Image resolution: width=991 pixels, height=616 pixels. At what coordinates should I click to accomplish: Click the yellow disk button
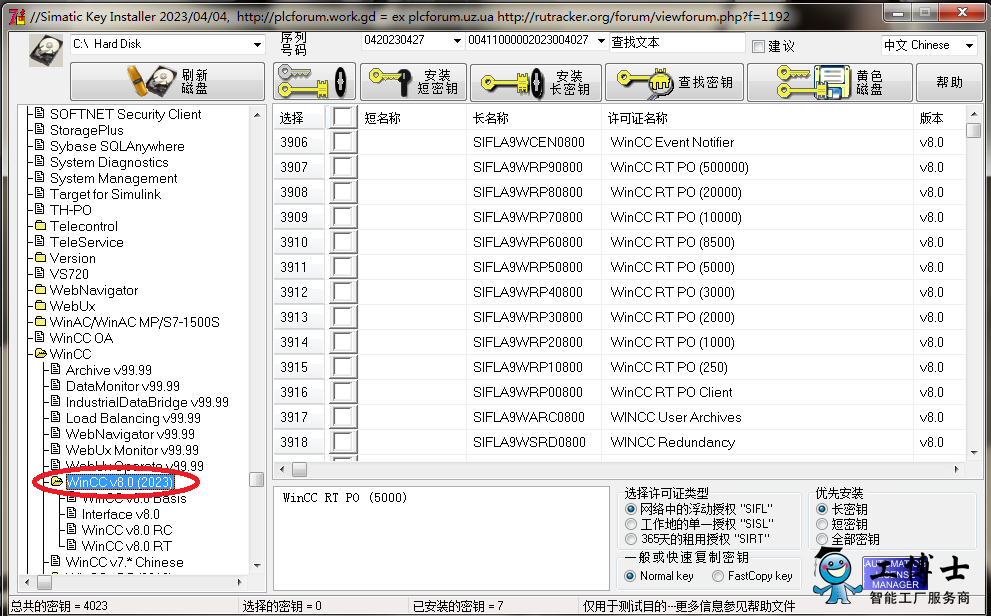pyautogui.click(x=829, y=82)
